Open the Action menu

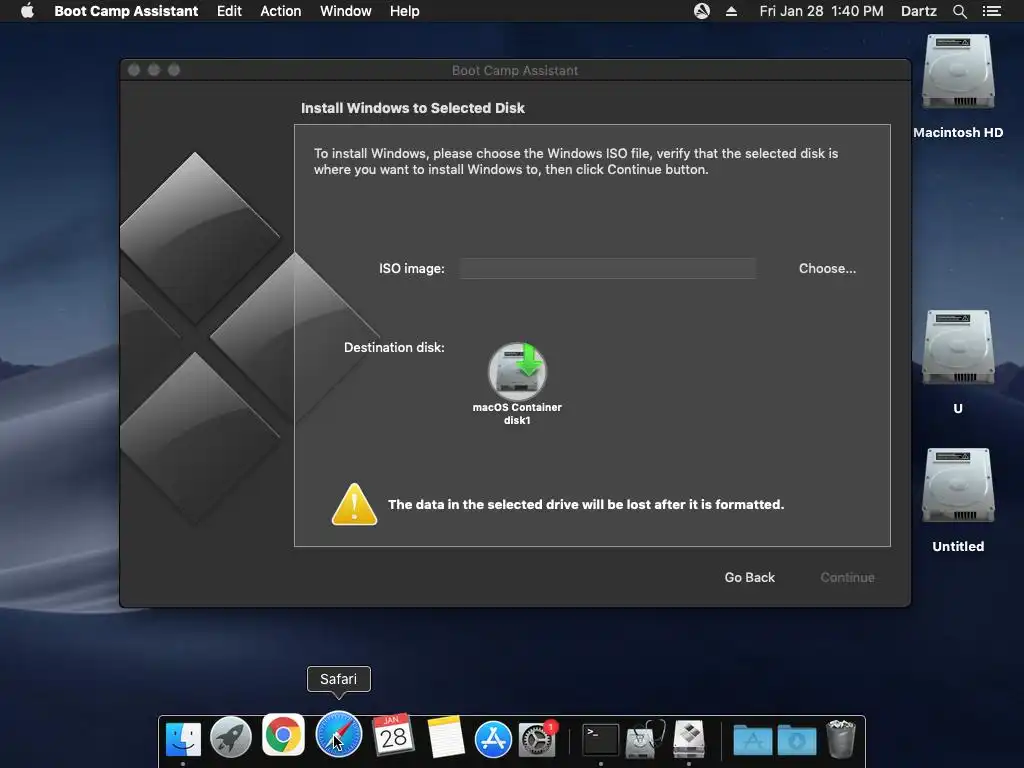(x=281, y=11)
